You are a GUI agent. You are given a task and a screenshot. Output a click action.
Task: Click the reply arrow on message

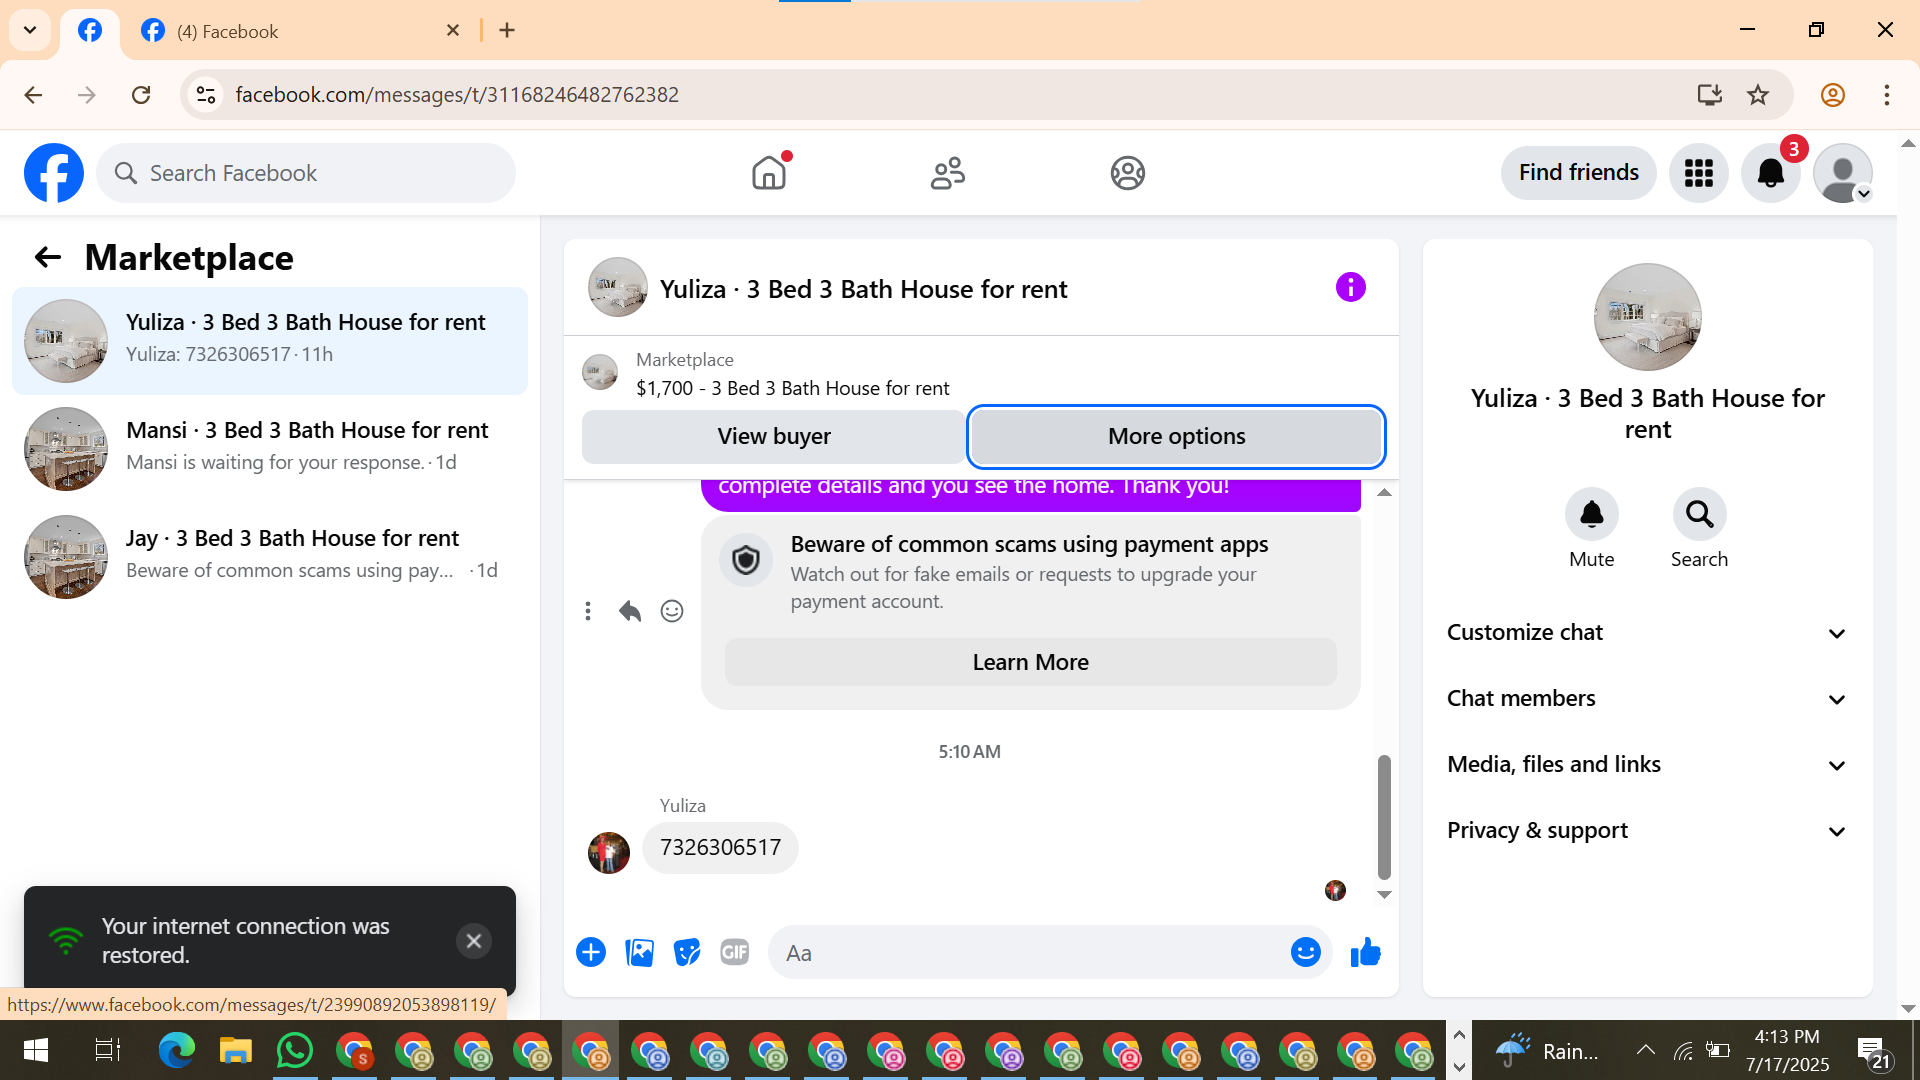pyautogui.click(x=629, y=611)
